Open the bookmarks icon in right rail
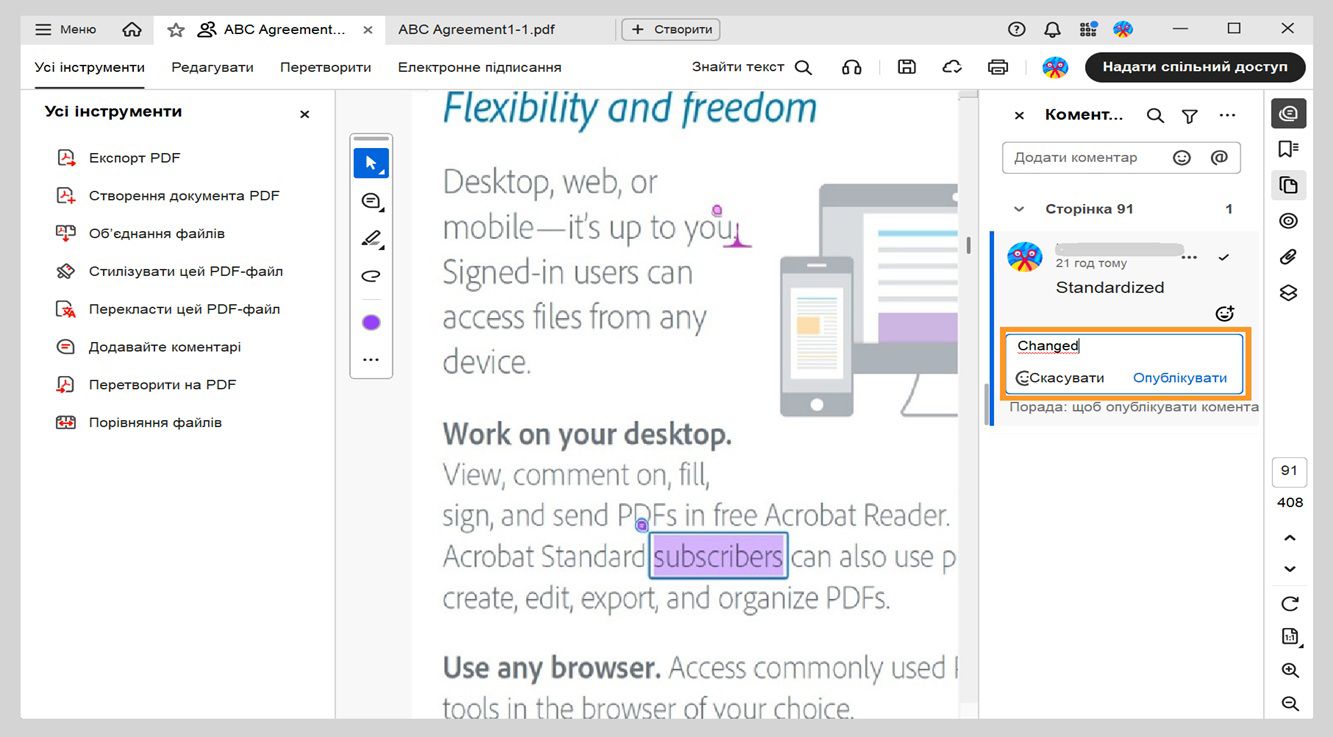 pyautogui.click(x=1289, y=149)
